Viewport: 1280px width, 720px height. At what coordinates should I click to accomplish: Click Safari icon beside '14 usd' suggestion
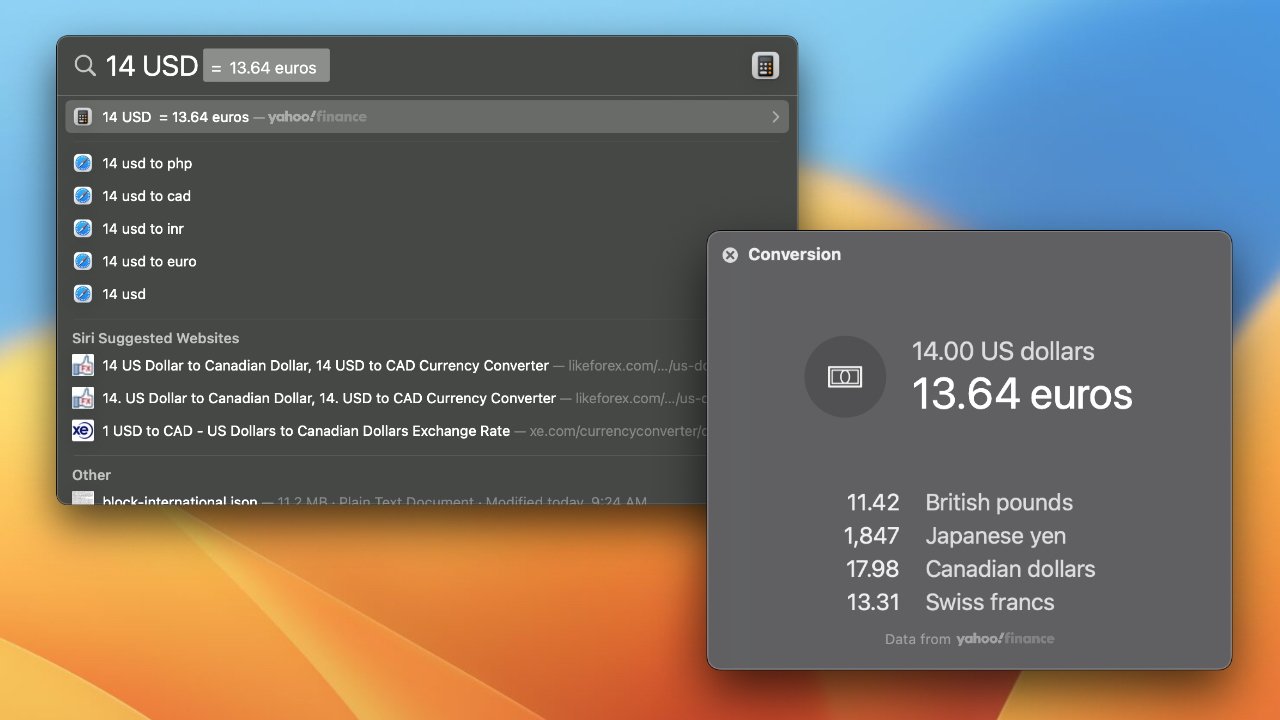pos(83,294)
